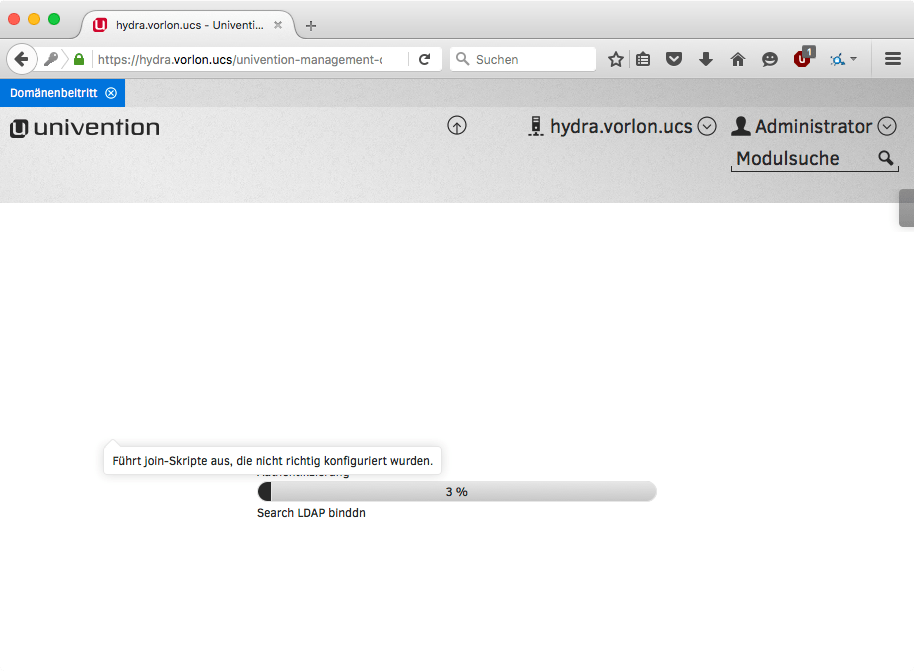Open the downloads arrow icon

[706, 59]
